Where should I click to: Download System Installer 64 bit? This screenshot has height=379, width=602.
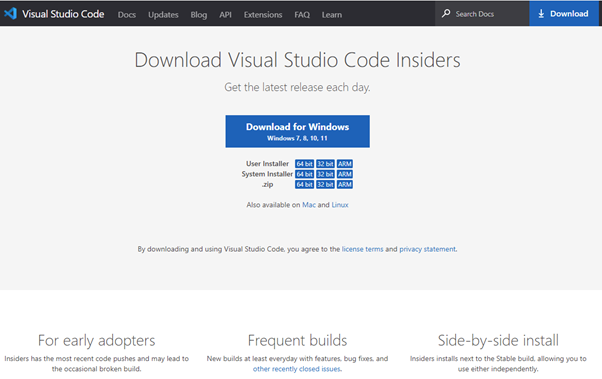pyautogui.click(x=304, y=174)
